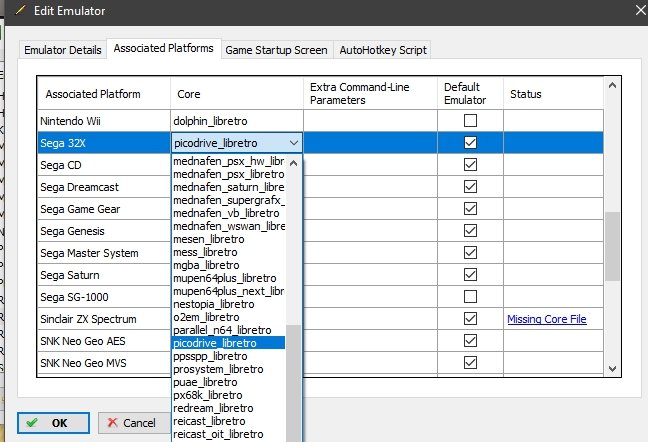Select the Sega Dreamcast platform cell
This screenshot has width=648, height=442.
(x=104, y=187)
